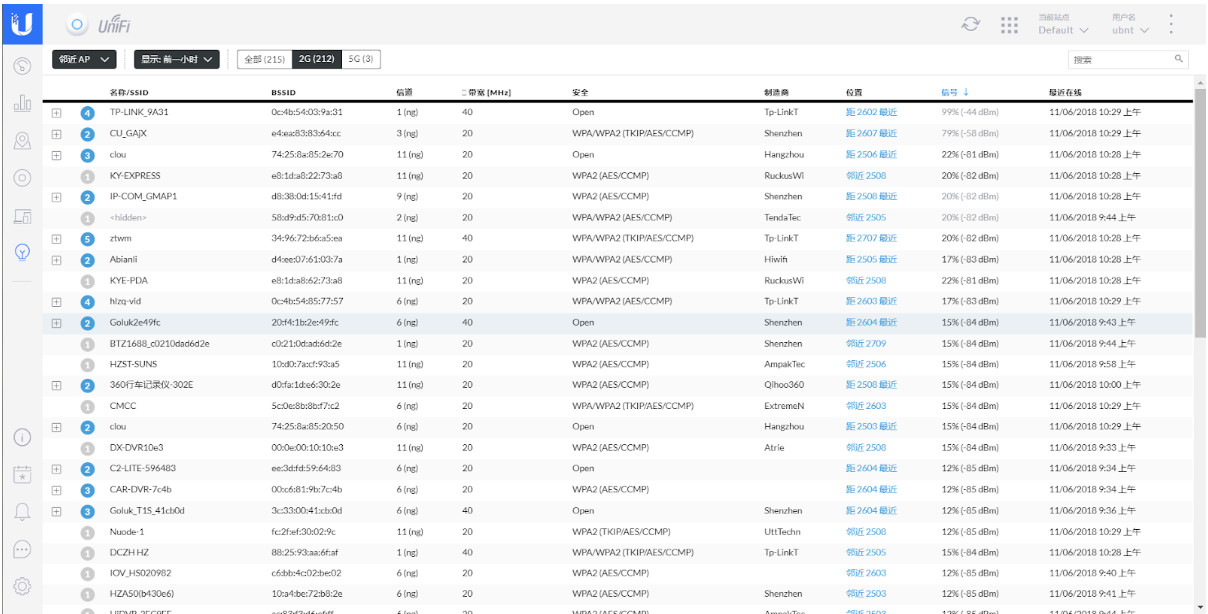
Task: Expand the ztwm row
Action: point(57,239)
